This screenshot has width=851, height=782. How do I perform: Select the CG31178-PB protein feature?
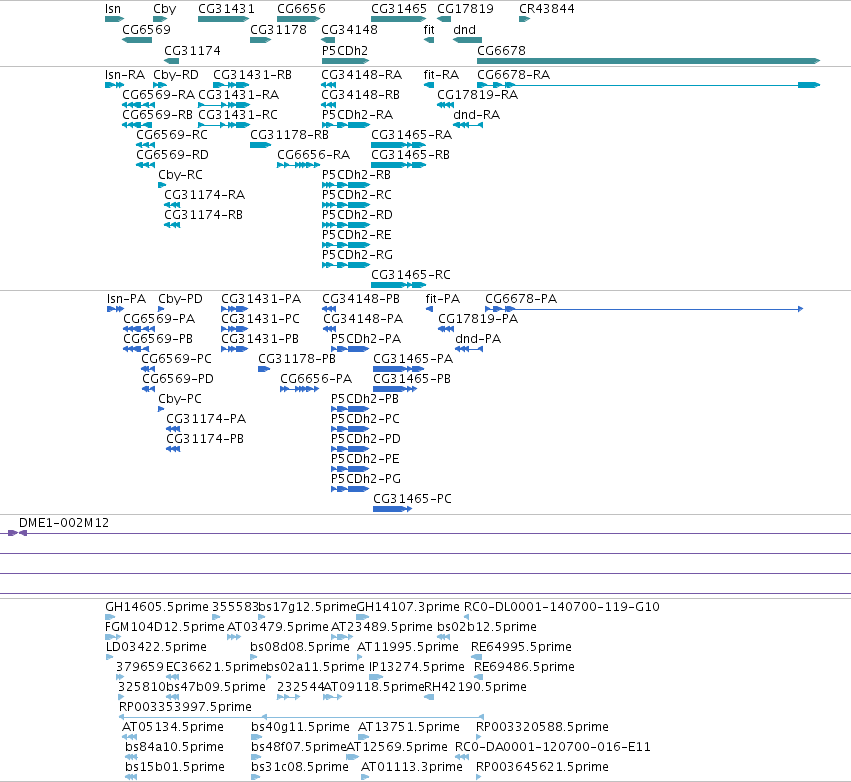pyautogui.click(x=264, y=369)
